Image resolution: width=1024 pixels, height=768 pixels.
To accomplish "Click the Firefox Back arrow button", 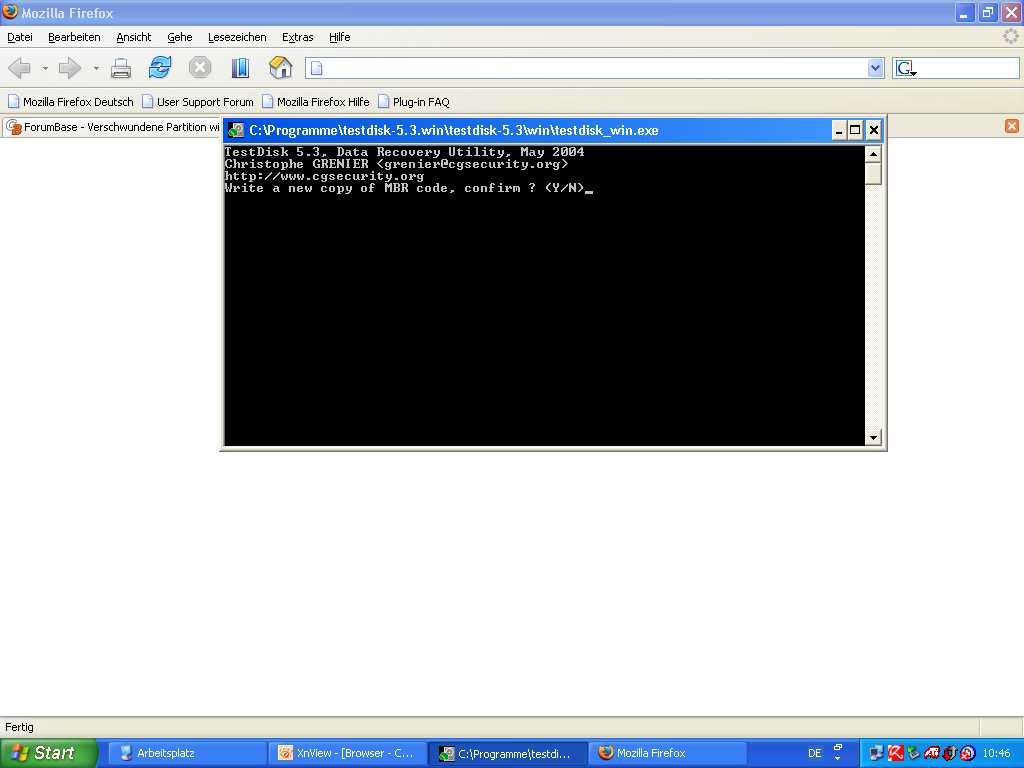I will [x=20, y=68].
